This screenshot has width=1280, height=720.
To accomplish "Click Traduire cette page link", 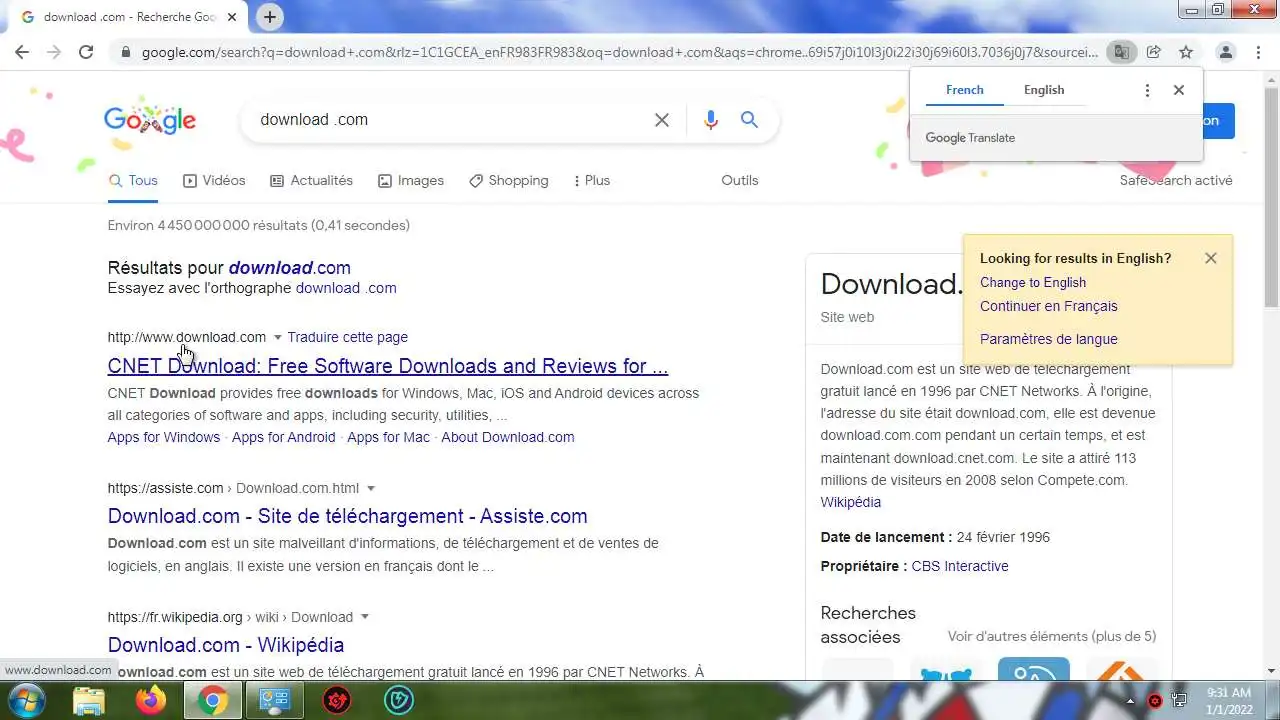I will click(348, 337).
